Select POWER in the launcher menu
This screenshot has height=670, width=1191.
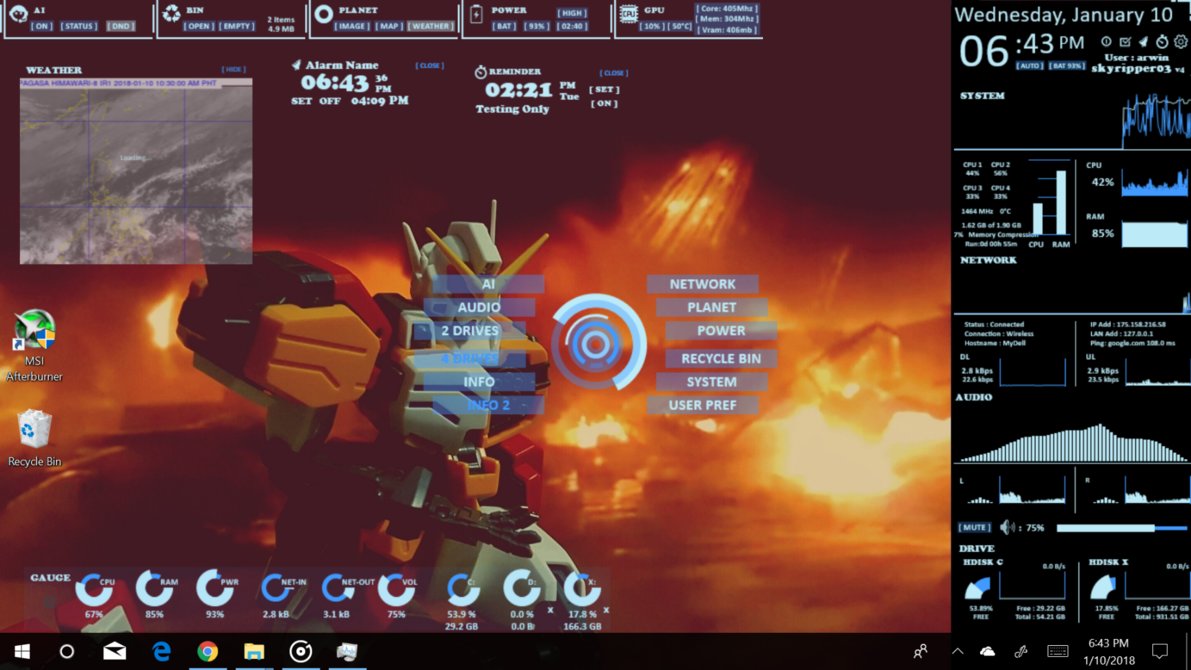point(721,330)
